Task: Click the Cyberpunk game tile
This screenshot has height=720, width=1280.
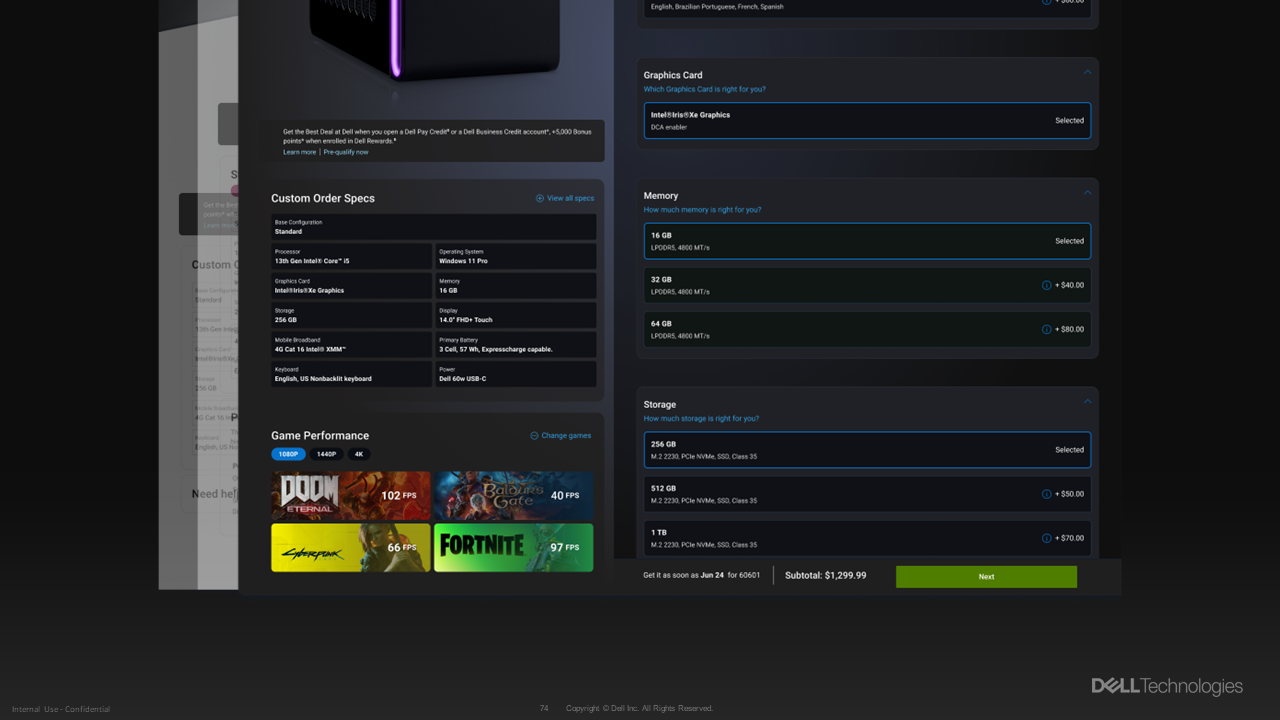Action: coord(351,548)
